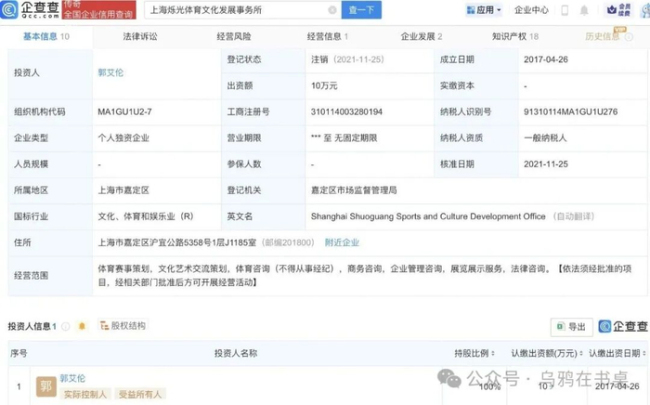
Task: Click the 导出 export button
Action: 571,326
